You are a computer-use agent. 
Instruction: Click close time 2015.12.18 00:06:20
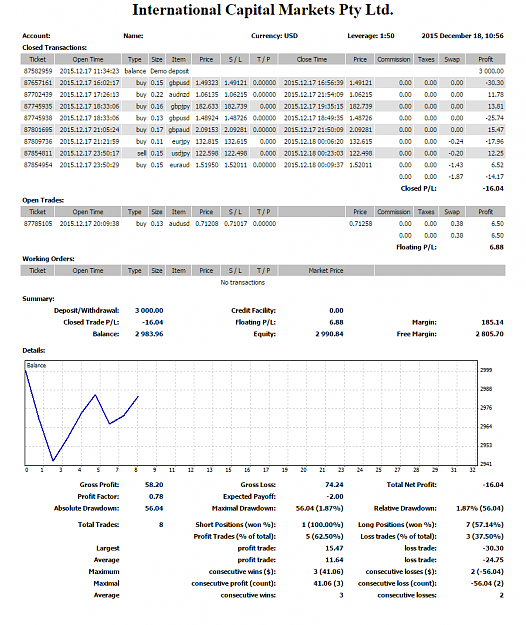point(314,142)
